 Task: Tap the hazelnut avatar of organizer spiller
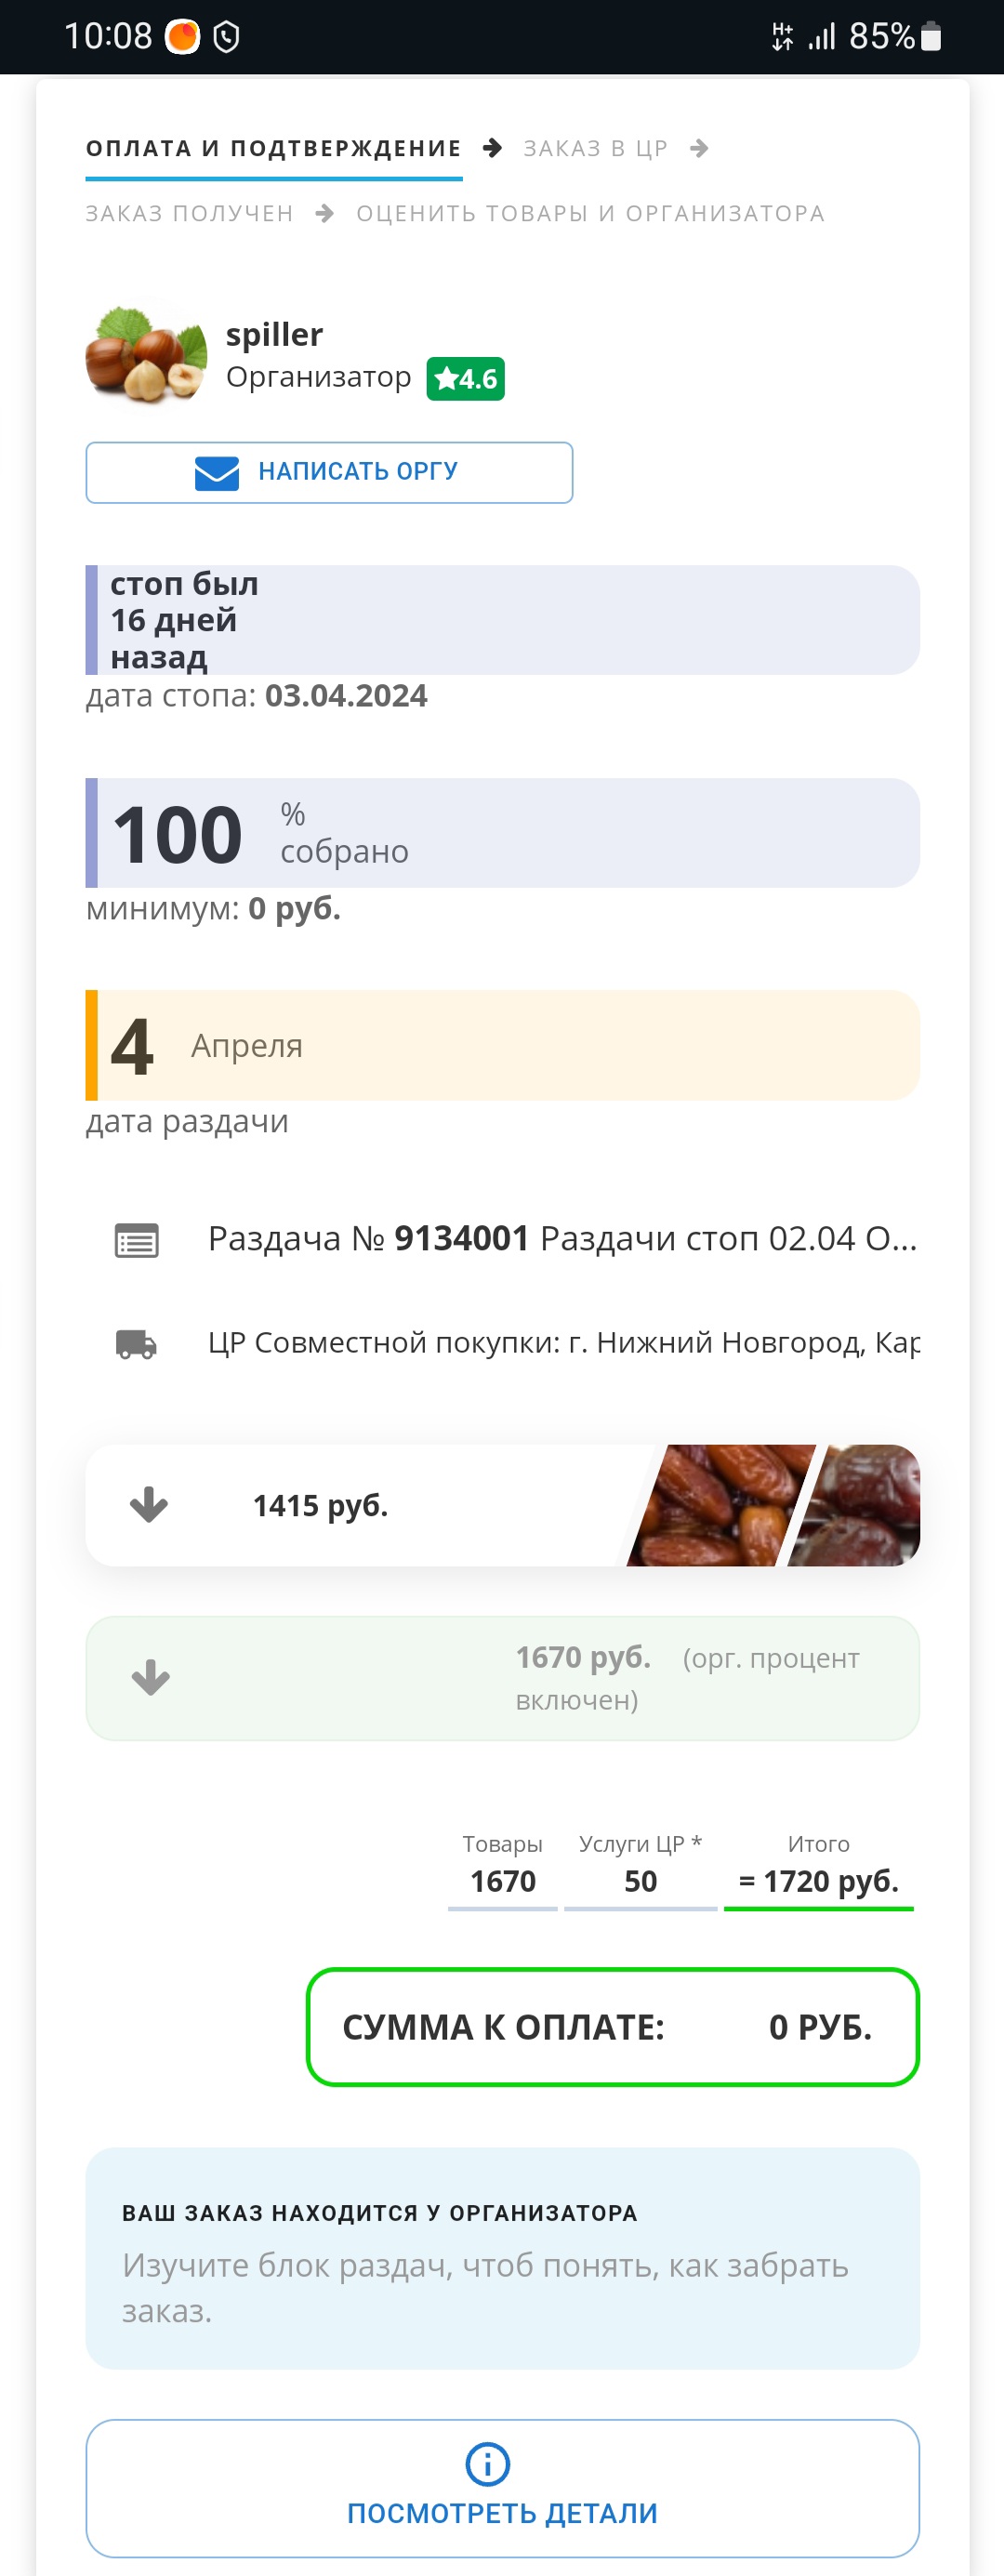point(146,355)
